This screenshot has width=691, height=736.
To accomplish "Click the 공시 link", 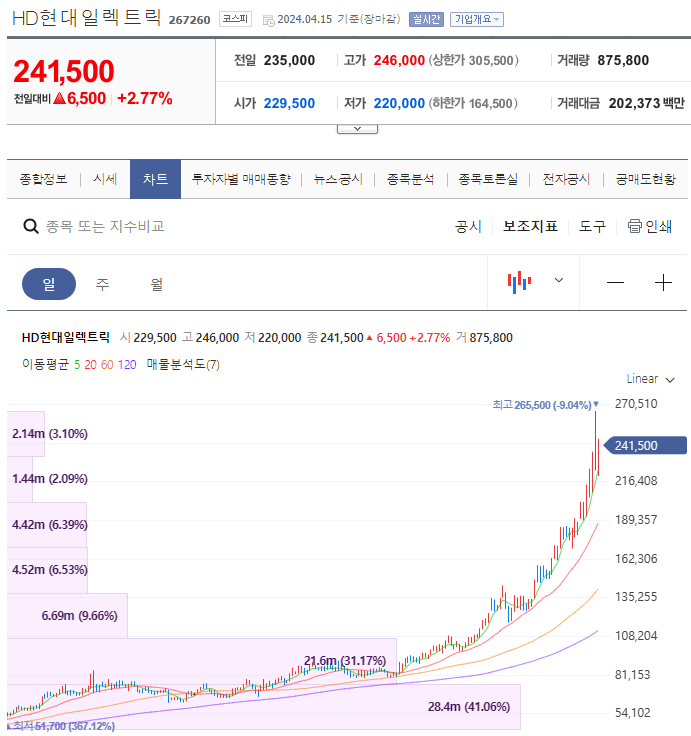I will pos(468,227).
